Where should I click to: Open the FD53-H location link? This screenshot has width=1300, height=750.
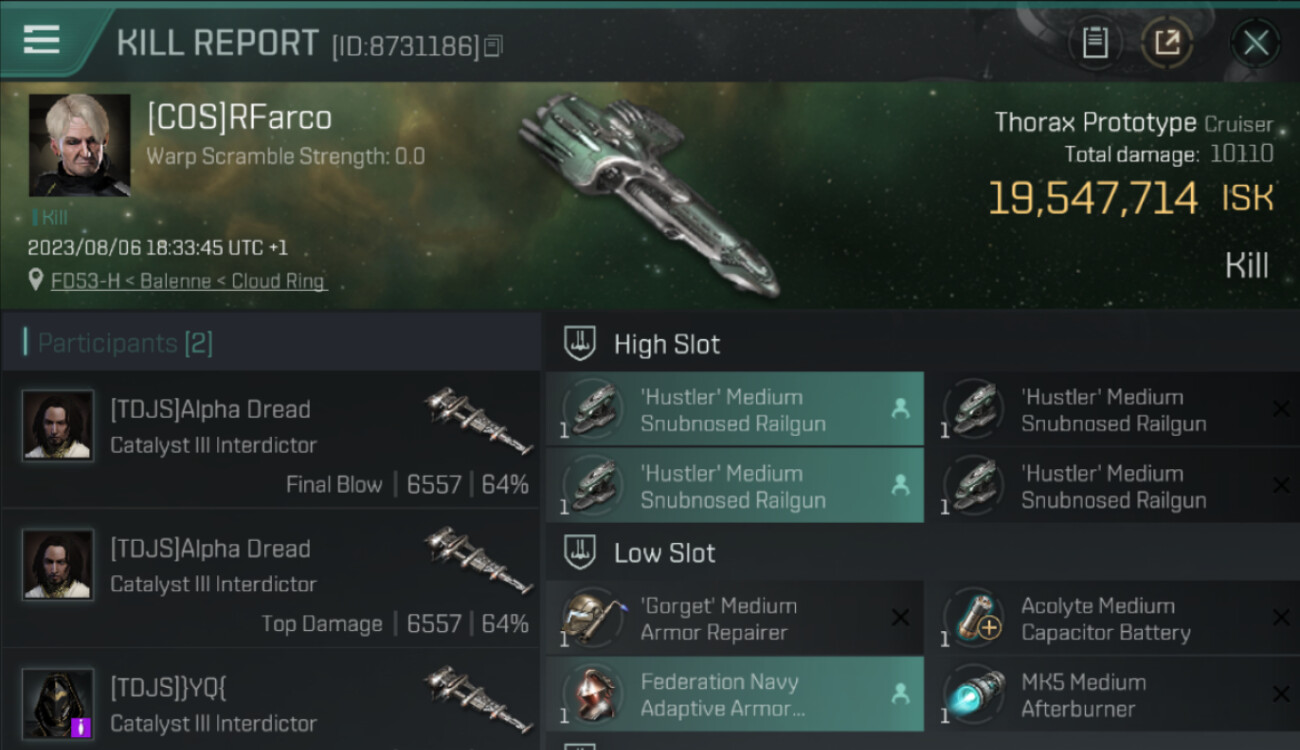point(189,281)
